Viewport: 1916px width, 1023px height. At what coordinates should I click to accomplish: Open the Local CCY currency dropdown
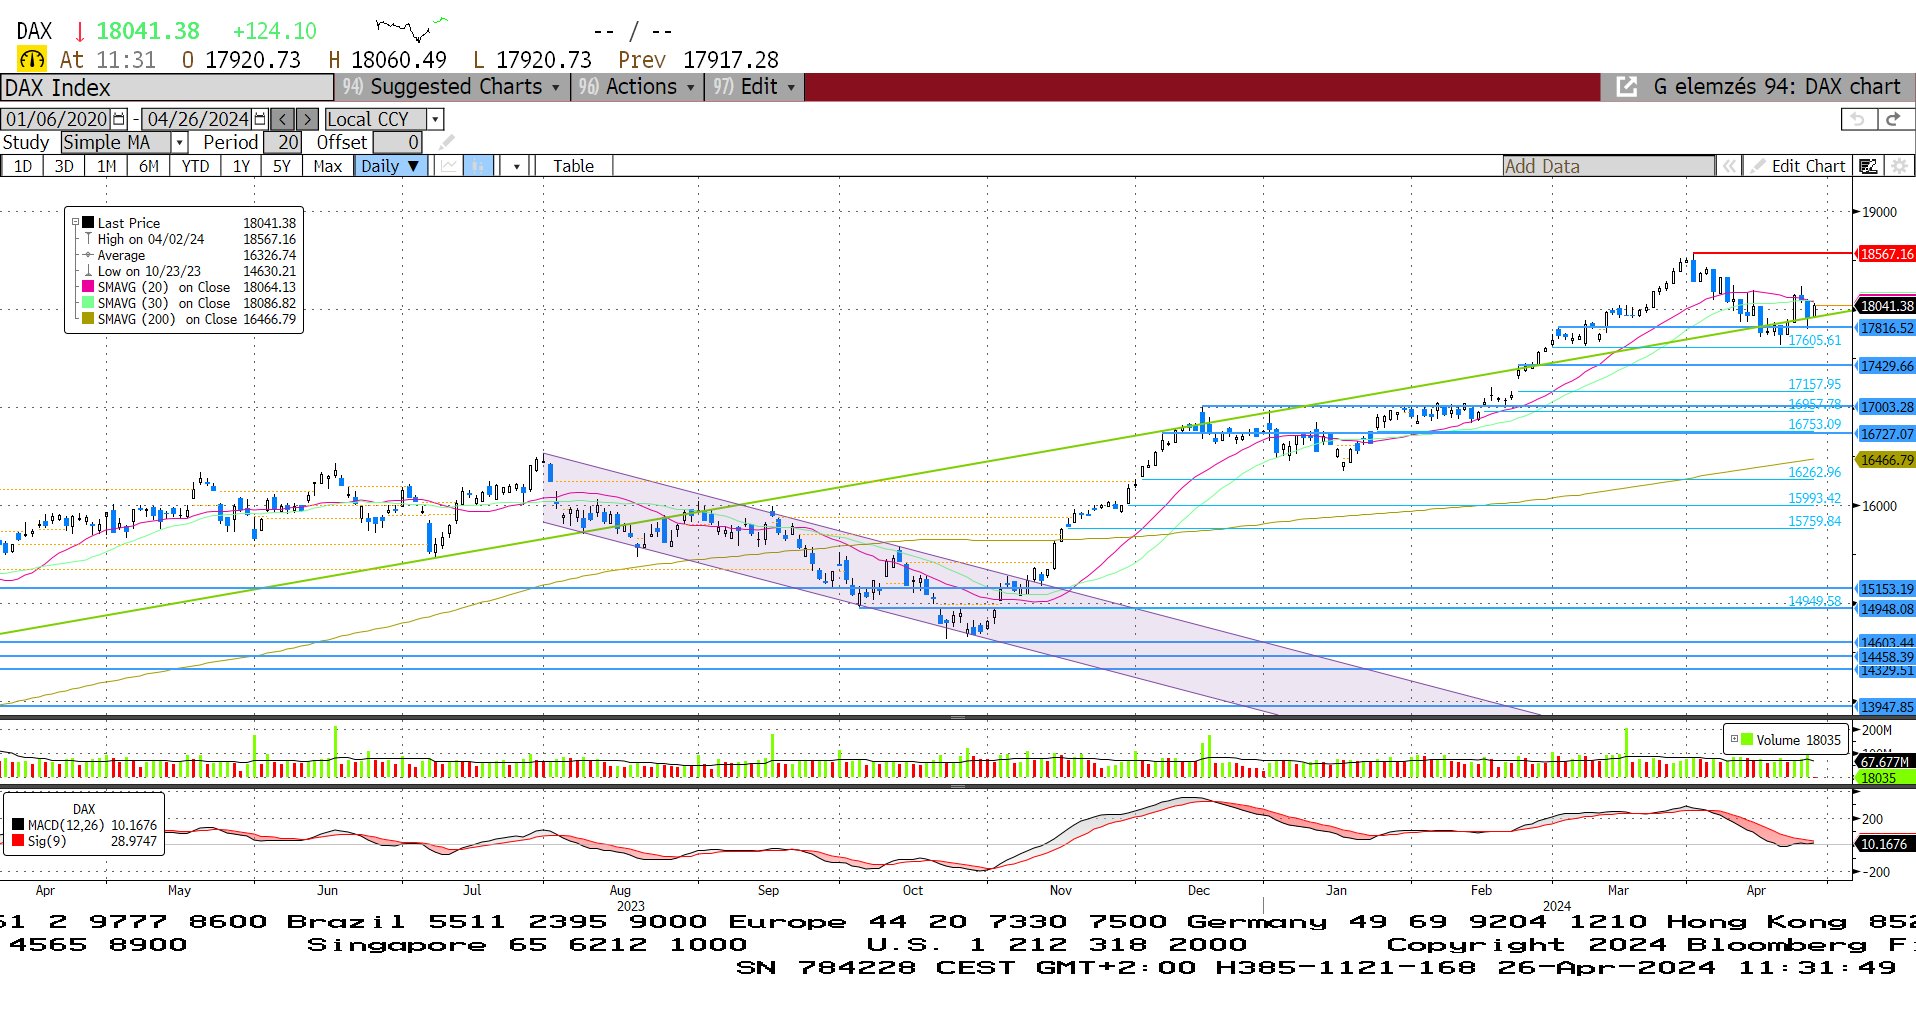(x=434, y=119)
